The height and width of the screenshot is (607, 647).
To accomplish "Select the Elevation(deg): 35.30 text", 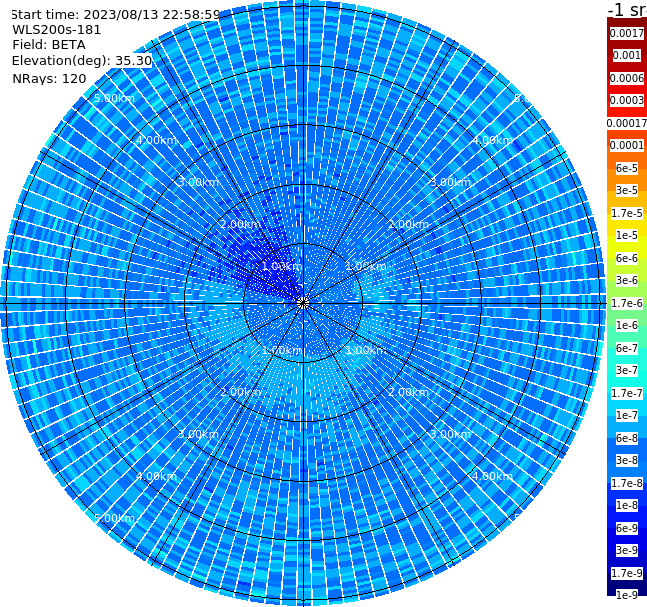I will pyautogui.click(x=82, y=61).
